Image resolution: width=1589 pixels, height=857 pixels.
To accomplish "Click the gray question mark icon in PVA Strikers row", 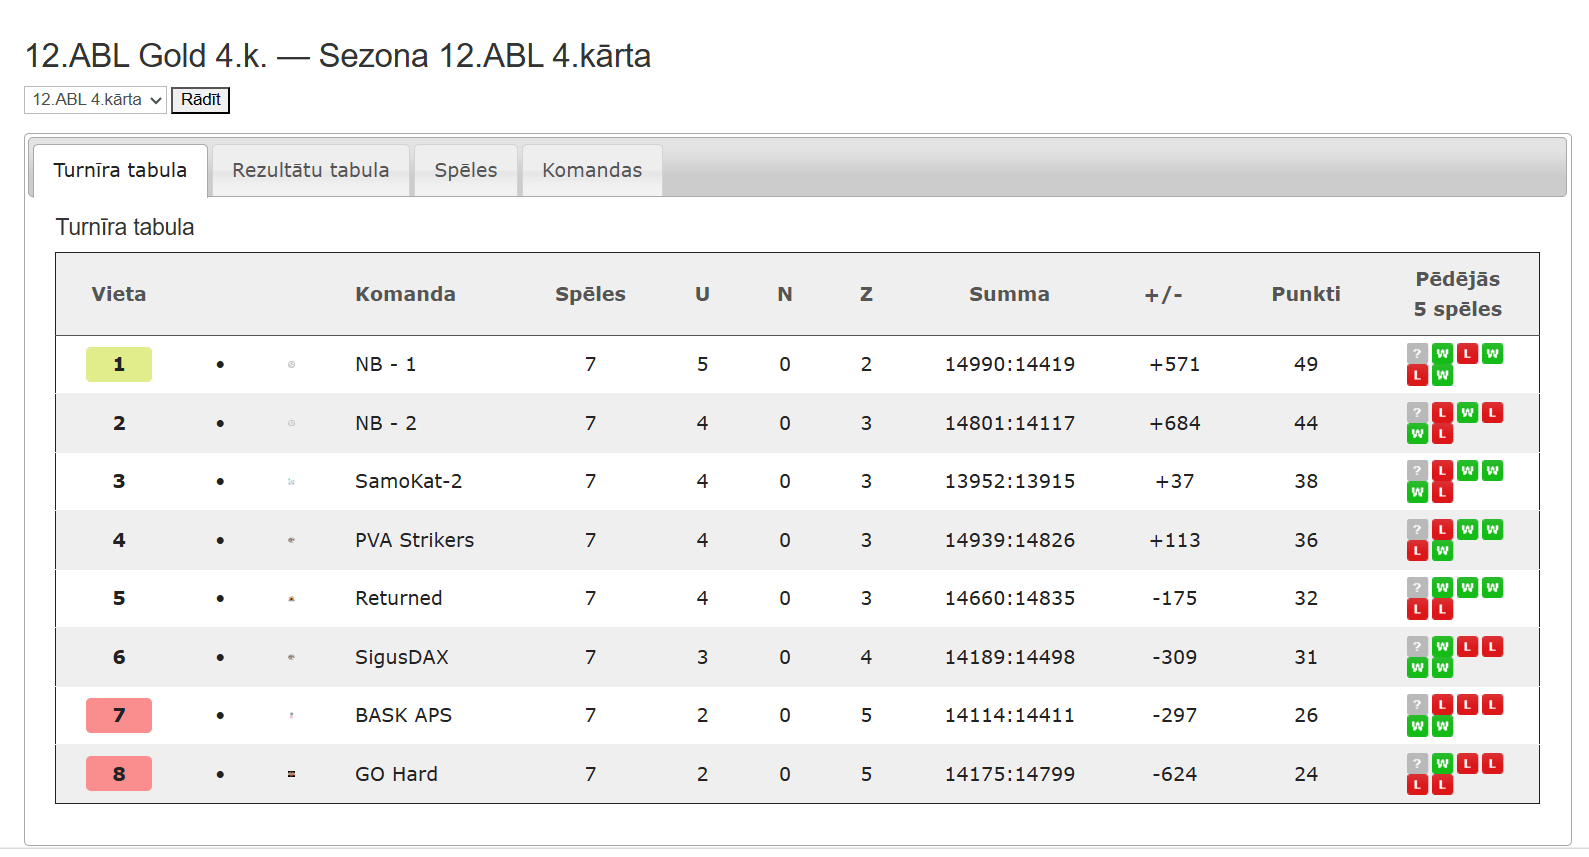I will pyautogui.click(x=1417, y=530).
